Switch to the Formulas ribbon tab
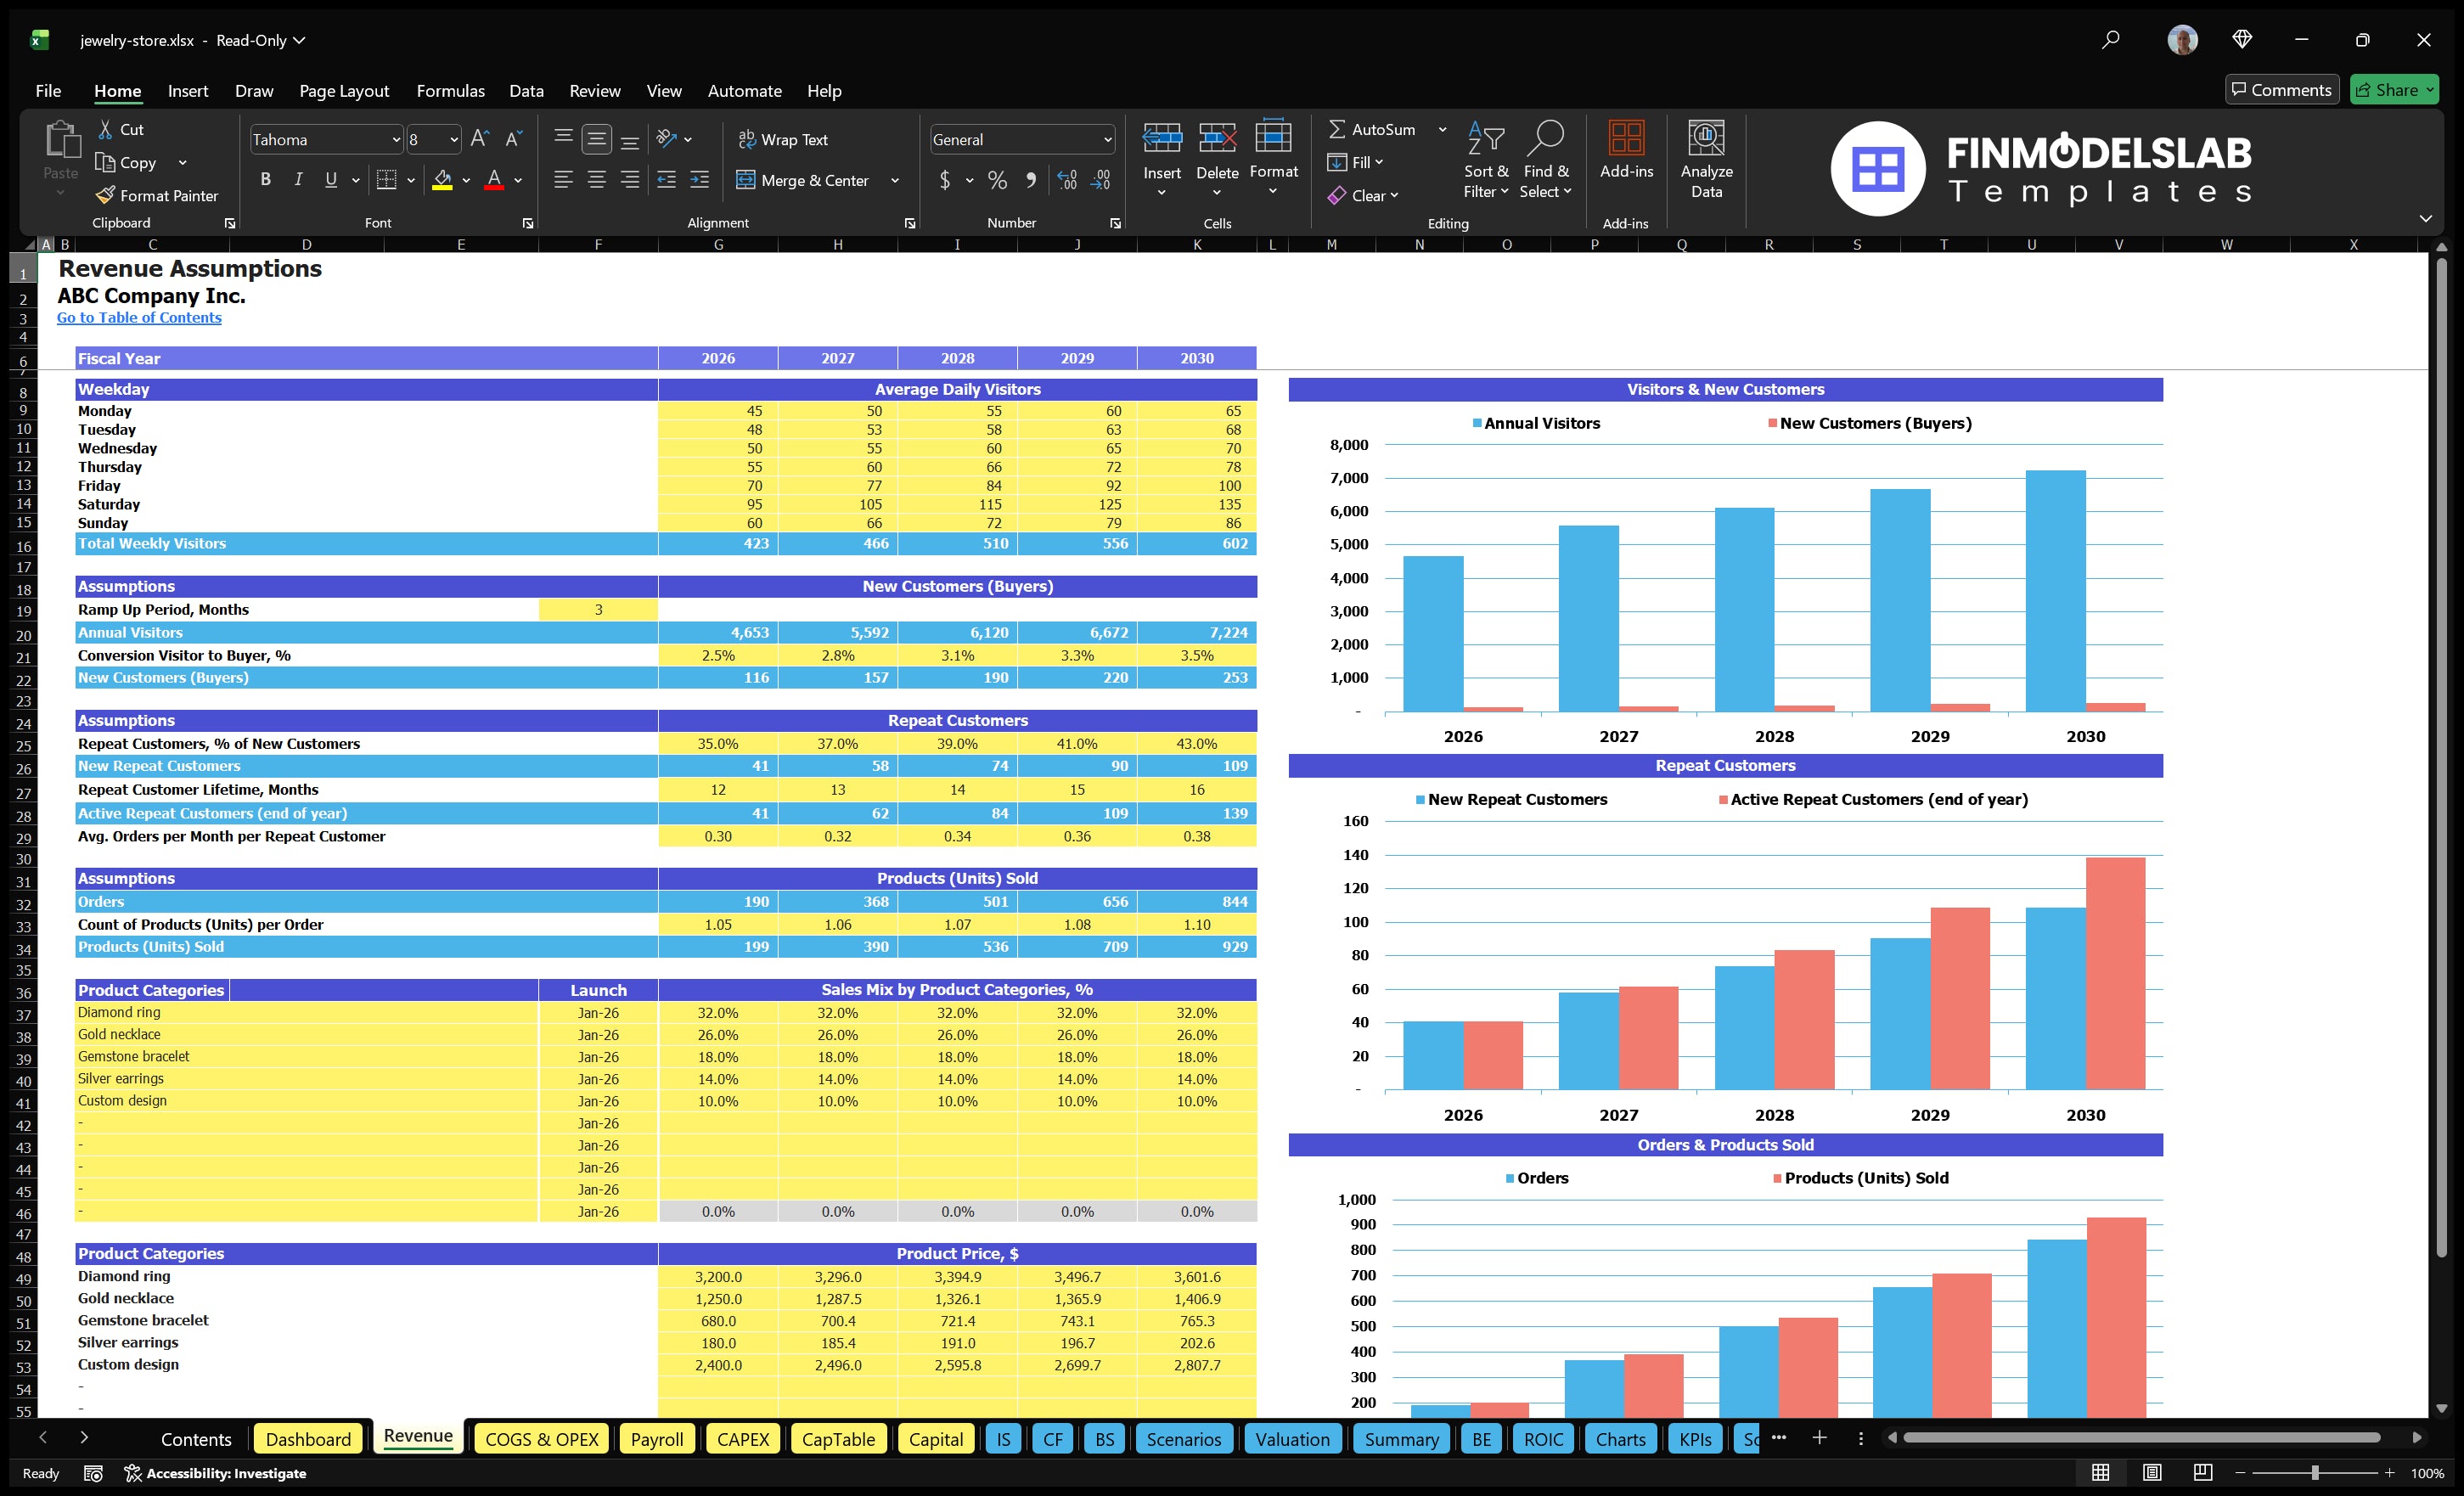This screenshot has height=1496, width=2464. click(x=450, y=90)
